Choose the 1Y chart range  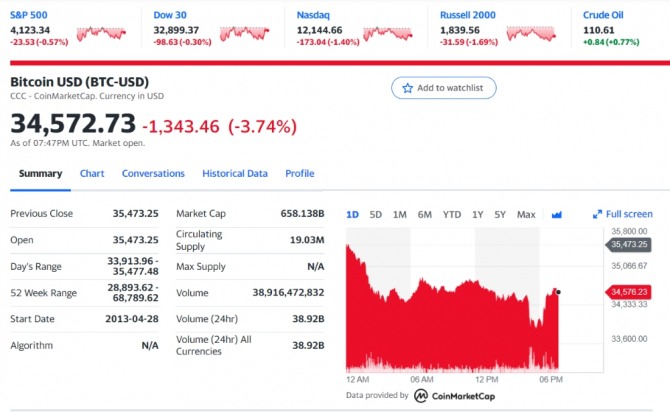coord(477,214)
